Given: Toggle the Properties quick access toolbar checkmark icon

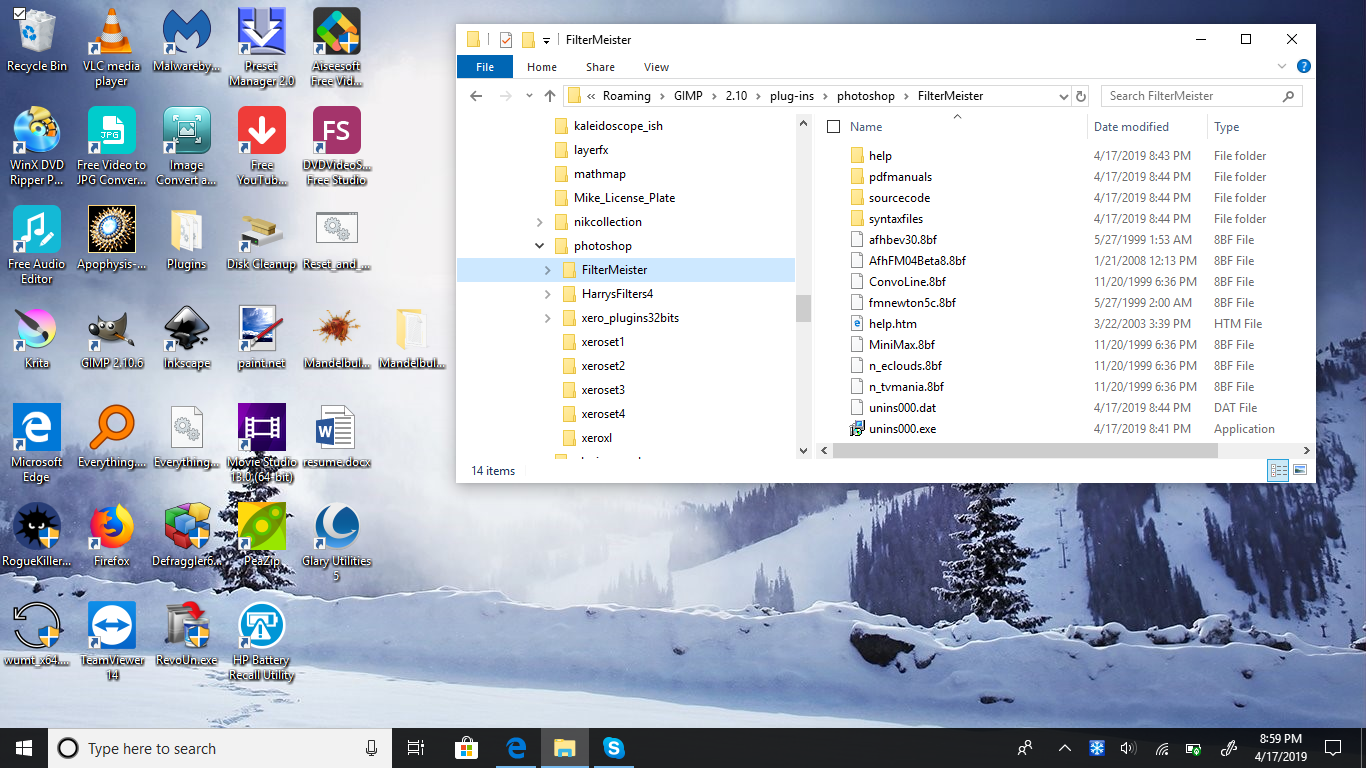Looking at the screenshot, I should click(x=505, y=40).
